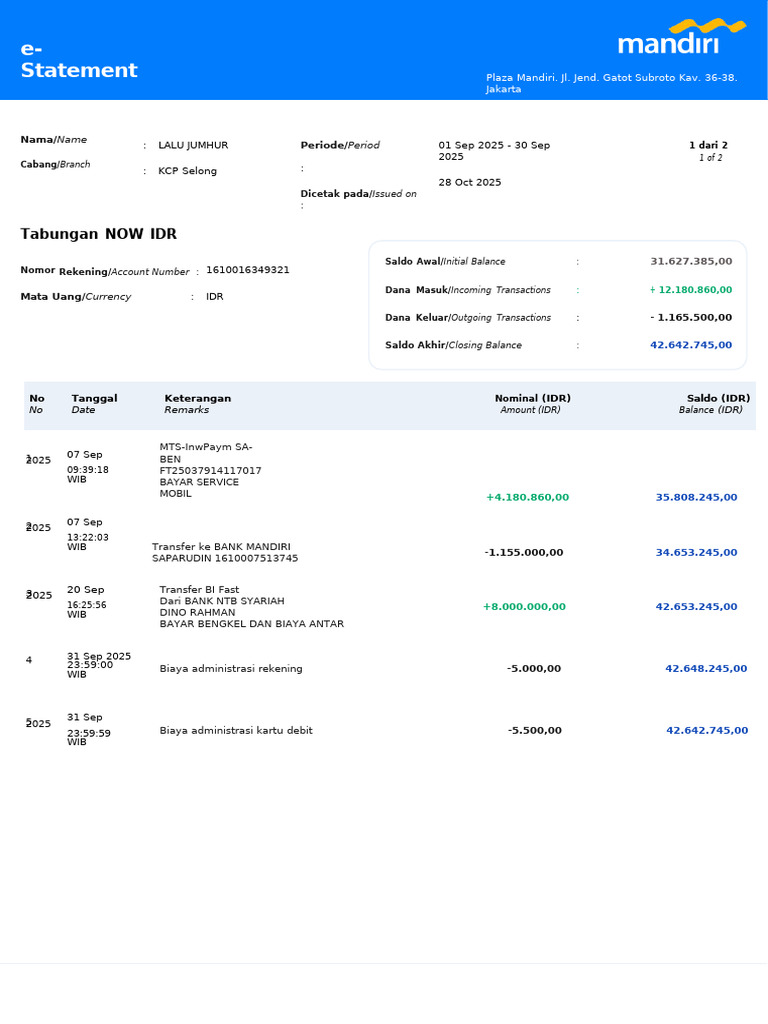Screen dimensions: 768x1024
Task: Select the Transfer BI Fast remark
Action: [199, 589]
